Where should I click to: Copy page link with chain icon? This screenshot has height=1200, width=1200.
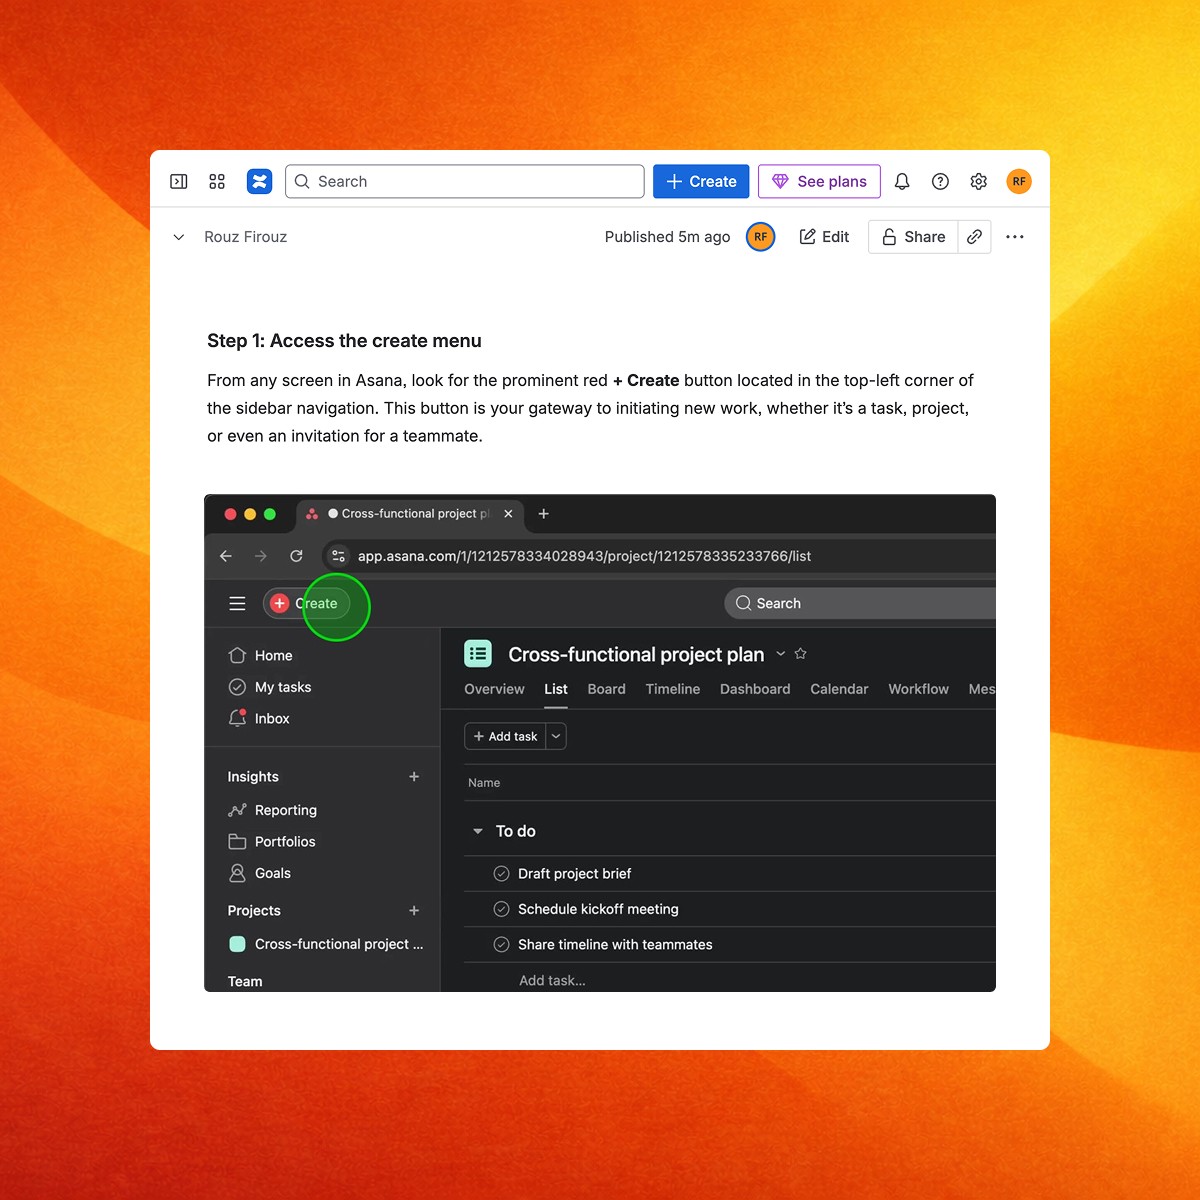coord(974,237)
